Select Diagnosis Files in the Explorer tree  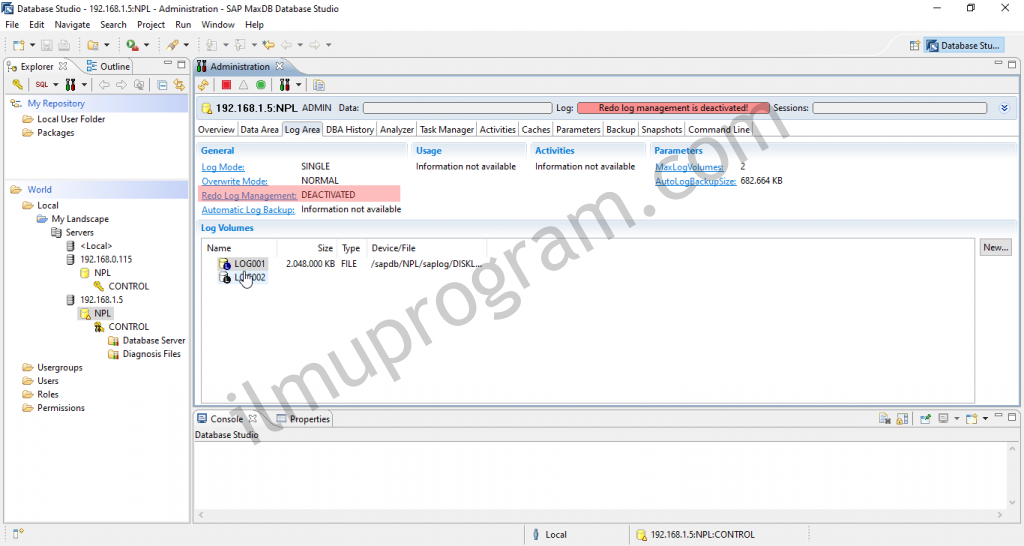[x=151, y=354]
